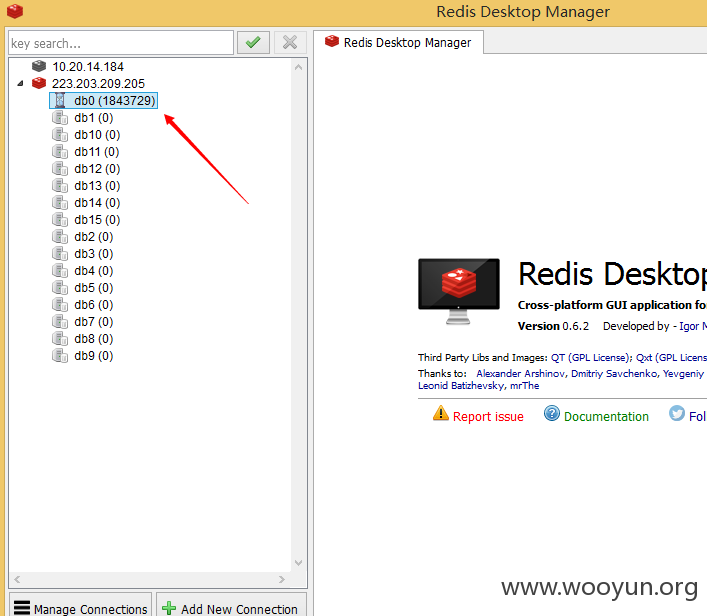Open the mrThe link
707x616 pixels.
tap(524, 386)
